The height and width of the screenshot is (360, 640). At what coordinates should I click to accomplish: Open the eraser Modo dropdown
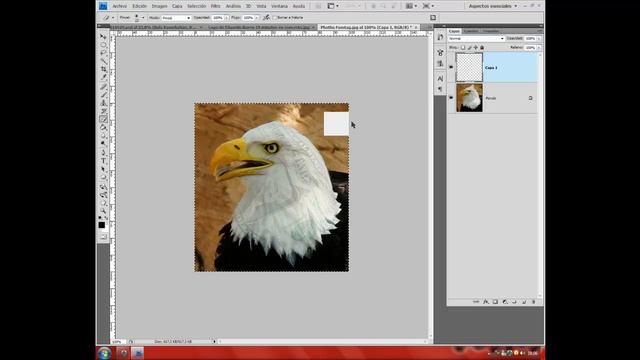click(176, 18)
